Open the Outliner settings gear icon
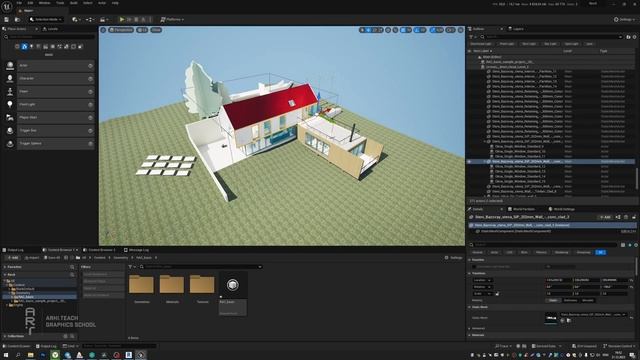The width and height of the screenshot is (640, 360). (x=634, y=37)
